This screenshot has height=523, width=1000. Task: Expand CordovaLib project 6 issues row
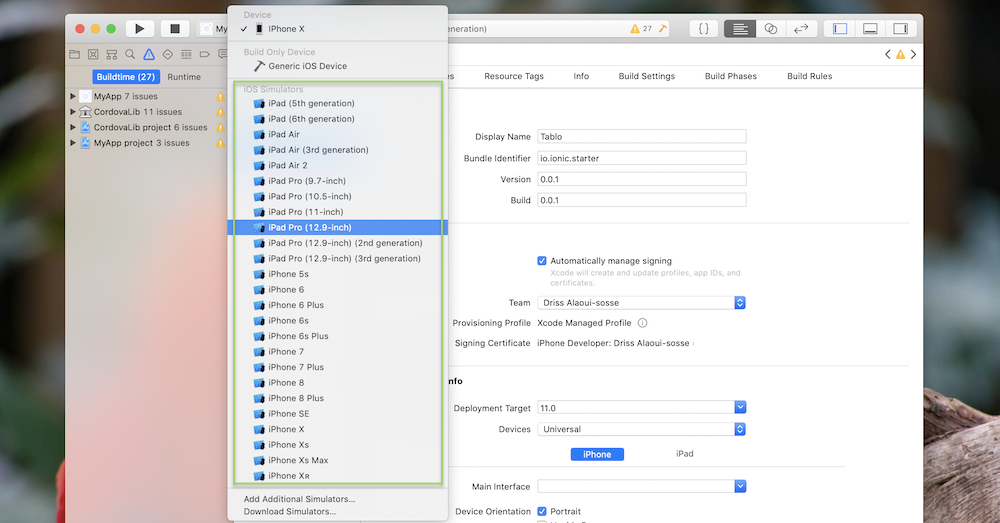[73, 127]
